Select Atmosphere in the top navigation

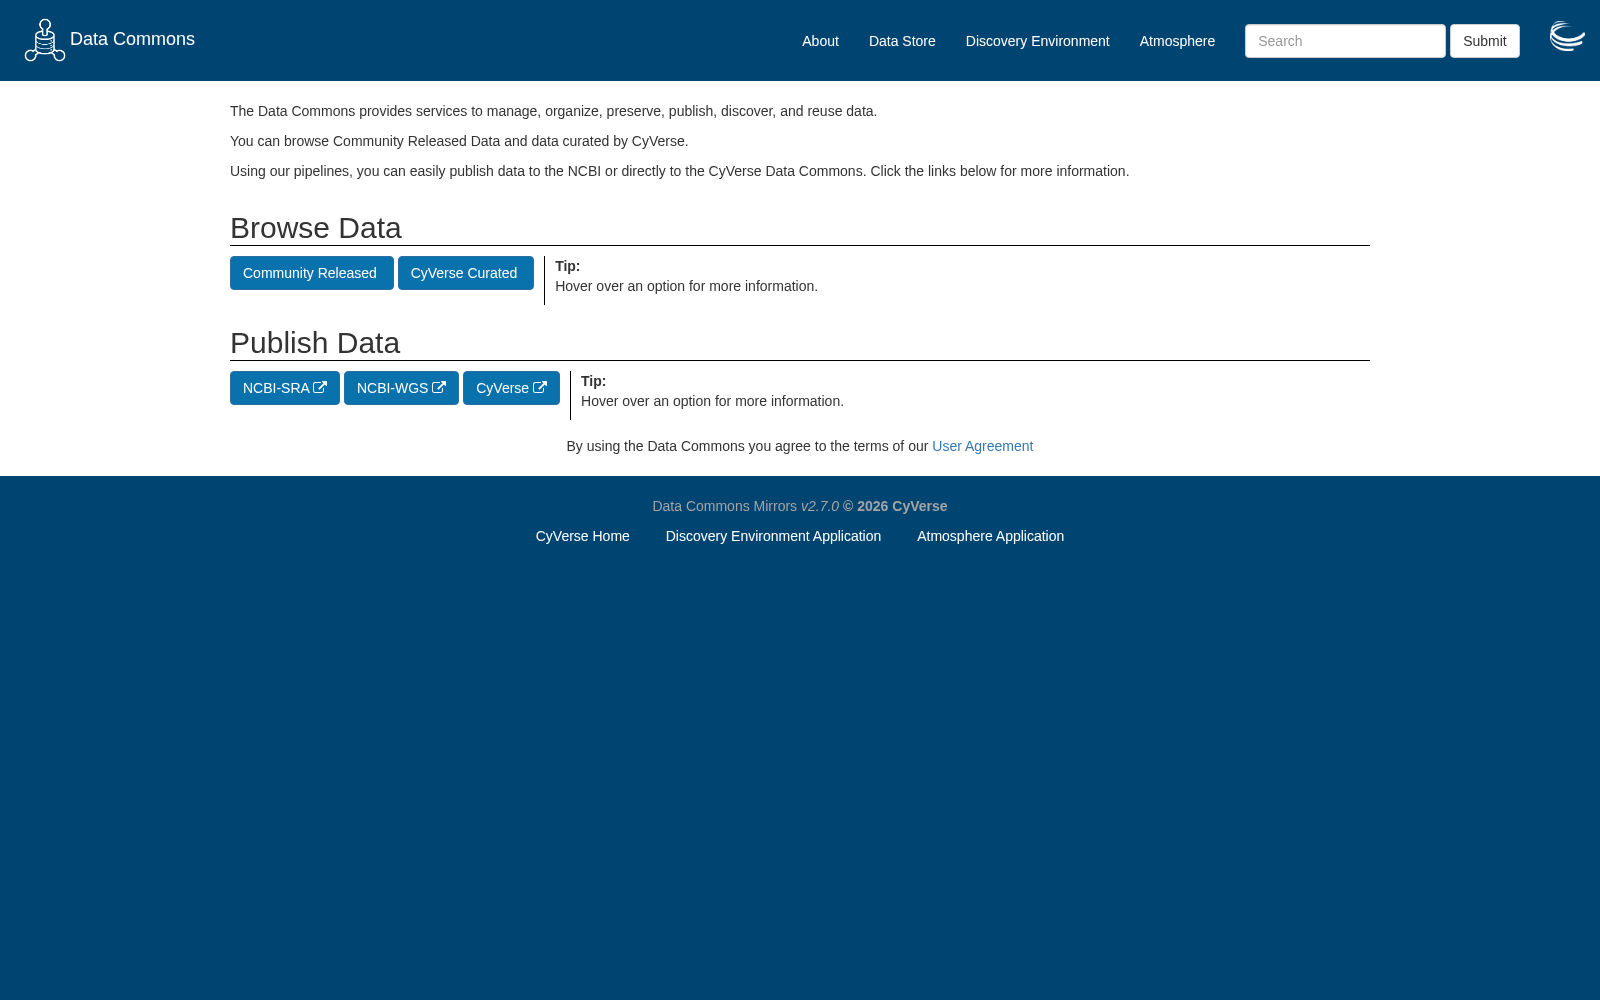[x=1177, y=41]
